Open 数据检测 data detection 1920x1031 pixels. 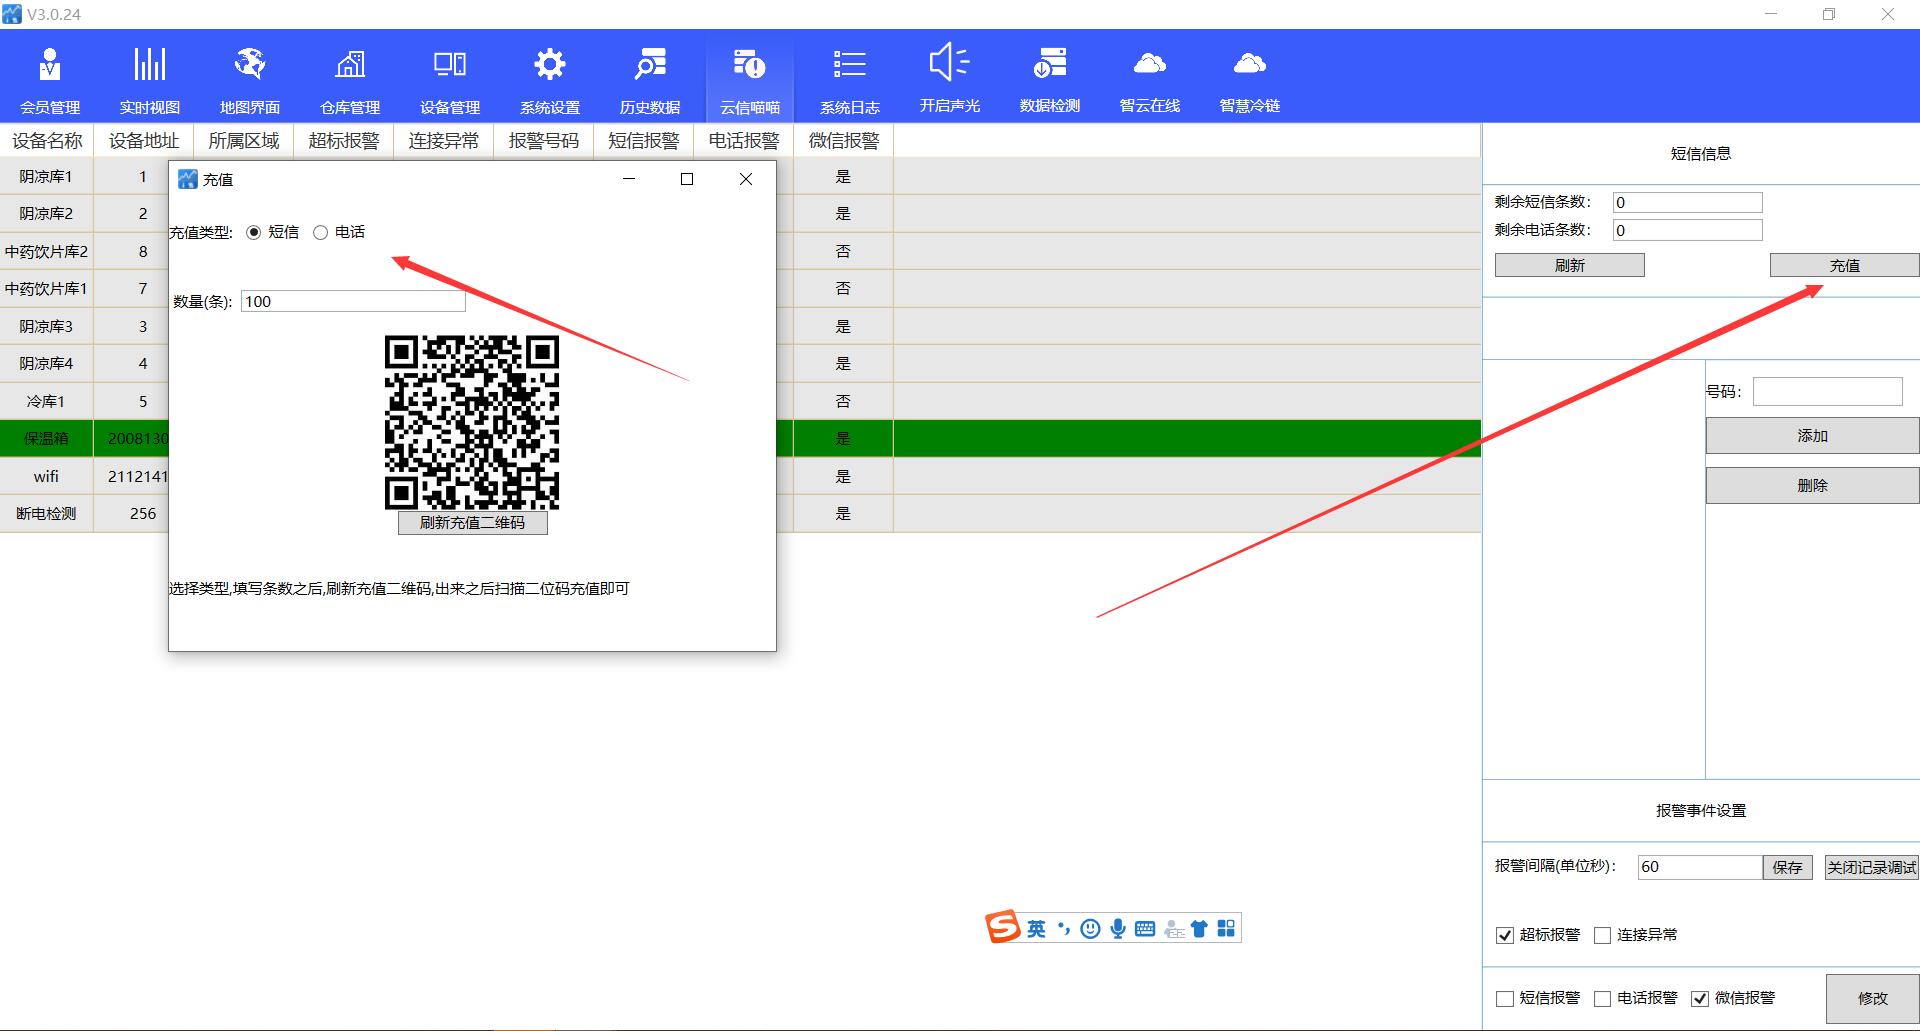click(x=1050, y=80)
